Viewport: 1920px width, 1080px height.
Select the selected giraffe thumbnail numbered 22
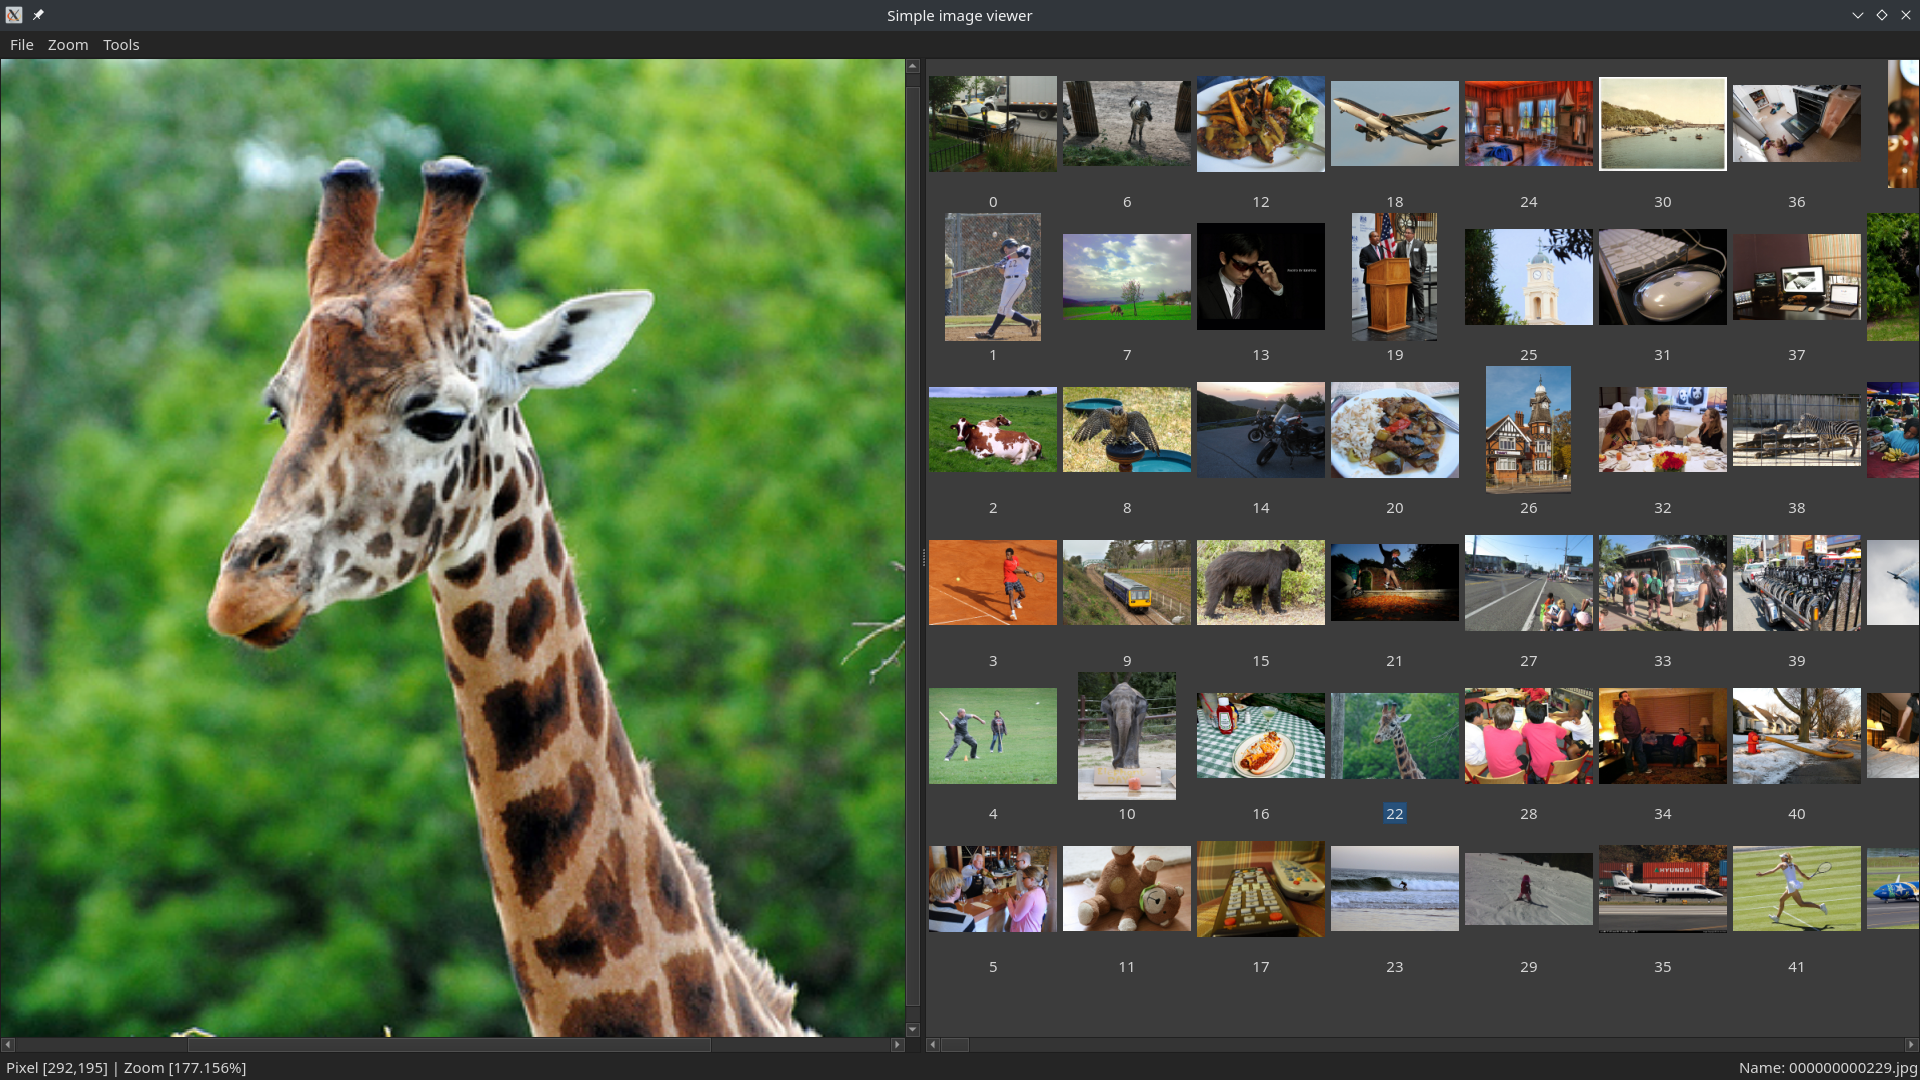tap(1394, 736)
